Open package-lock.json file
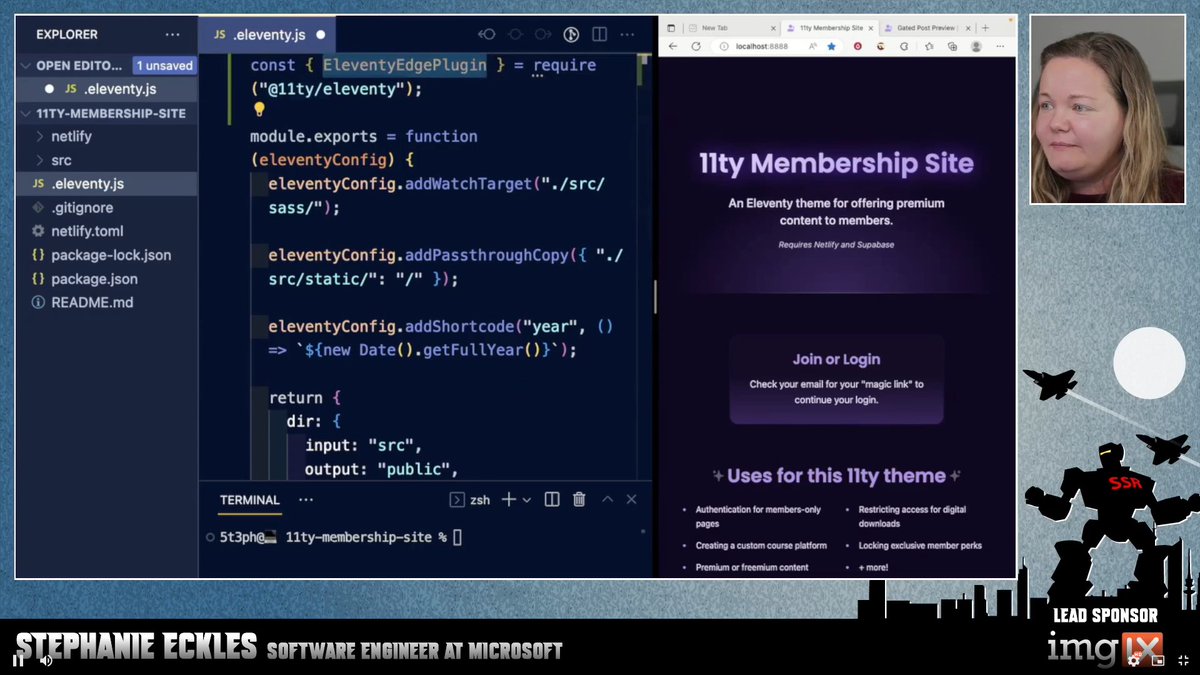The height and width of the screenshot is (675, 1200). coord(106,255)
